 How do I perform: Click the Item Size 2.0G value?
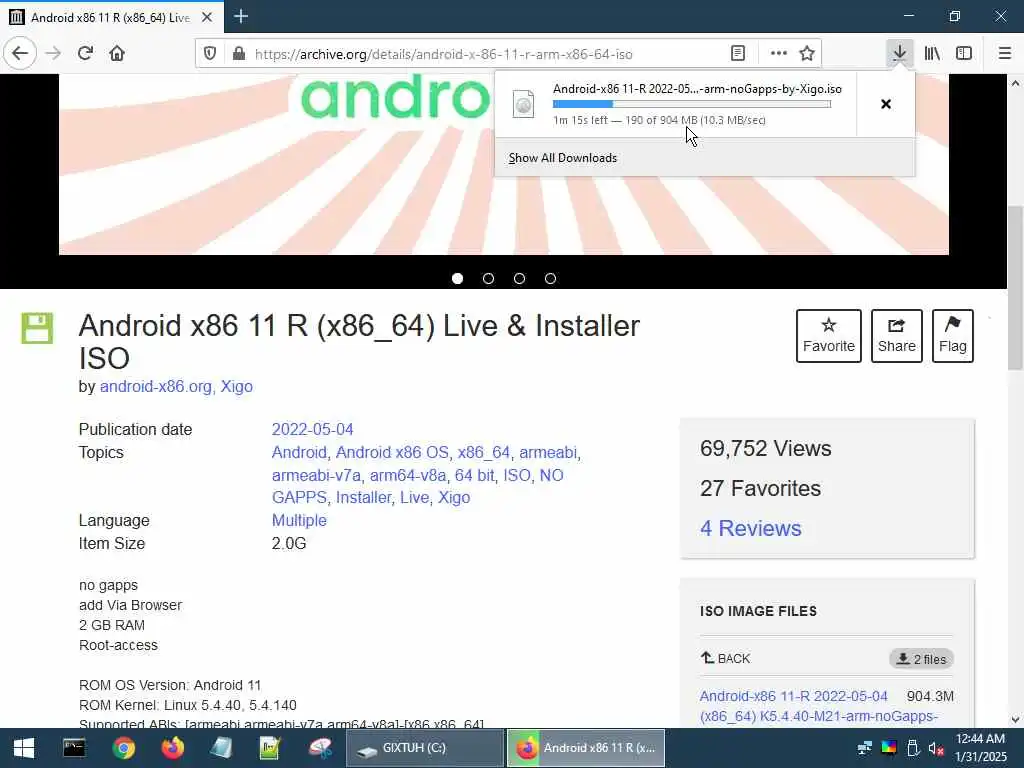289,543
